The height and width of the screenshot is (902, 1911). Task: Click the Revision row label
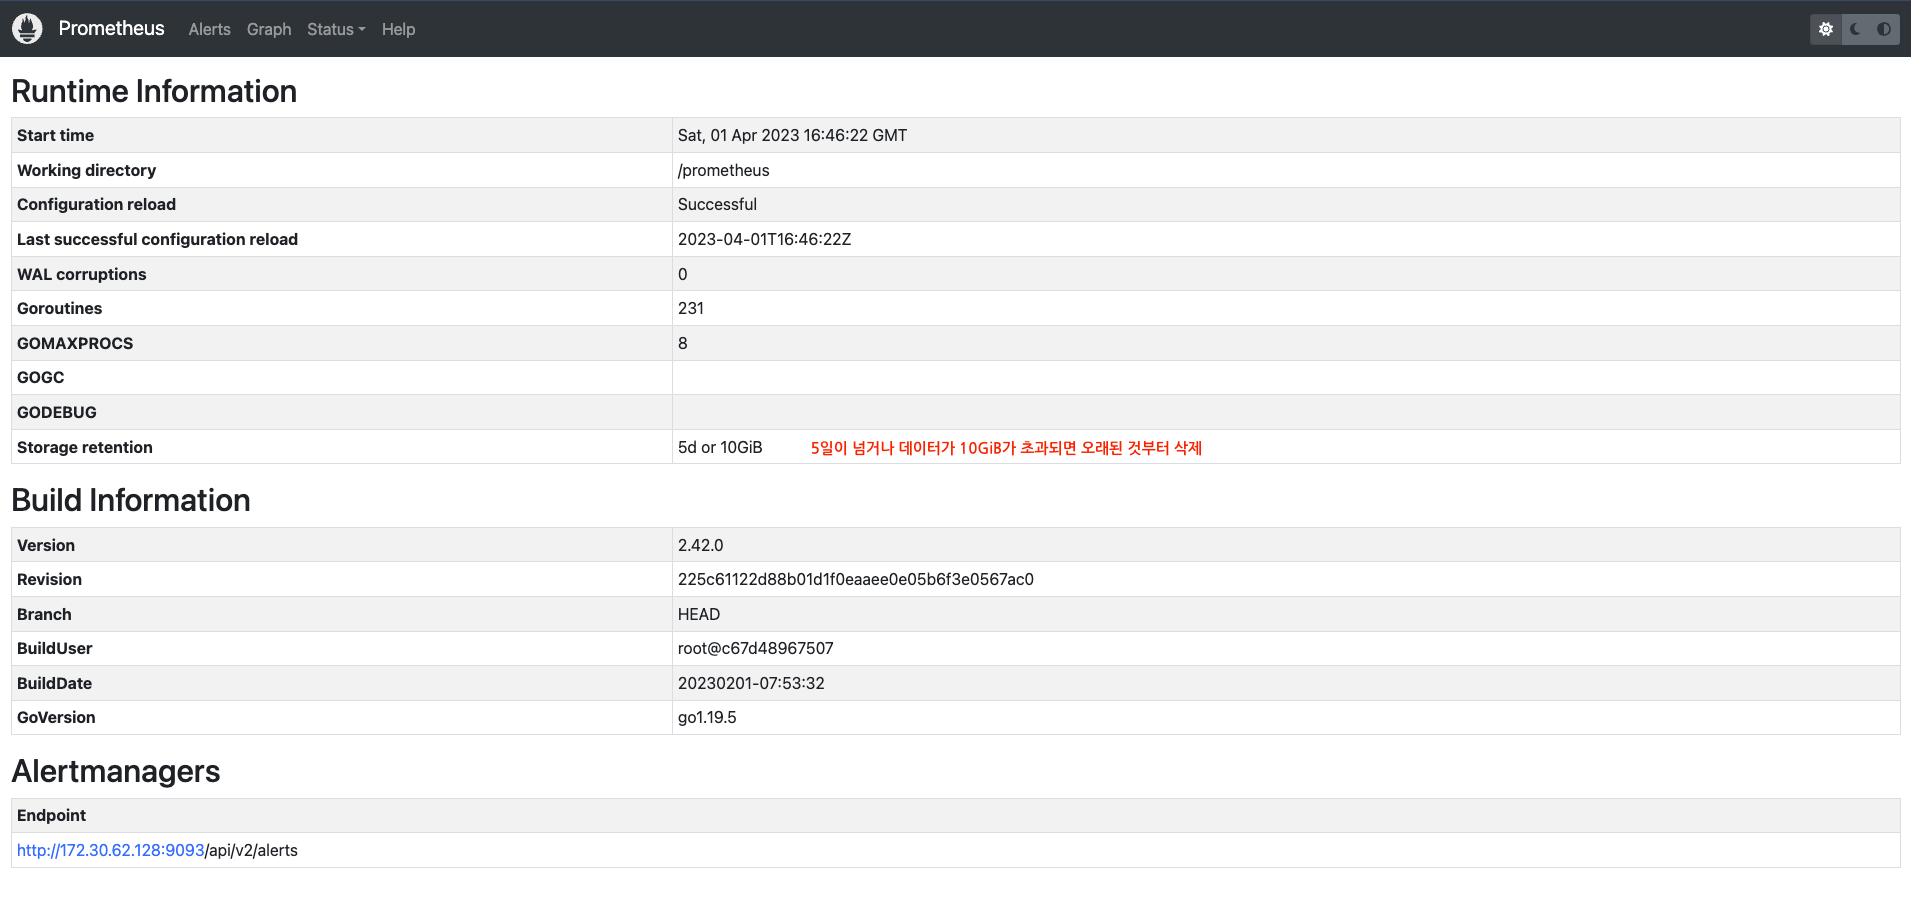(49, 580)
